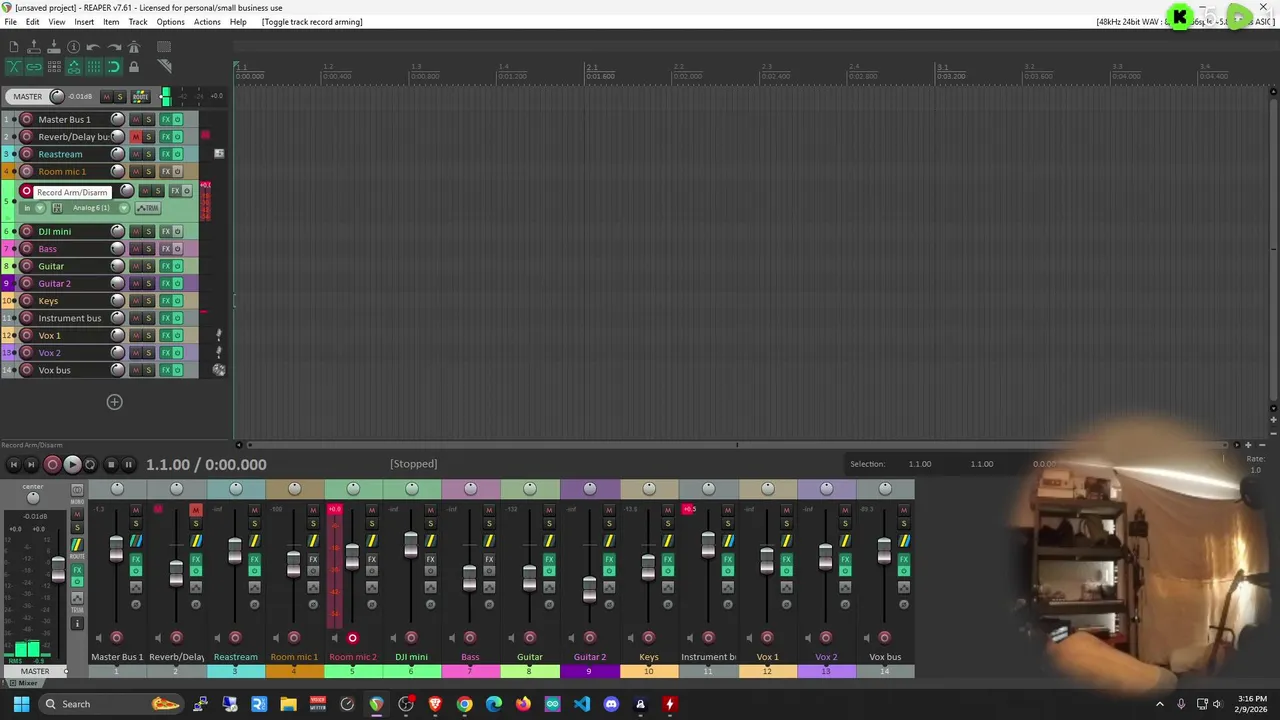The width and height of the screenshot is (1280, 720).
Task: Toggle auto-crossfade toolbar icon
Action: 13,67
